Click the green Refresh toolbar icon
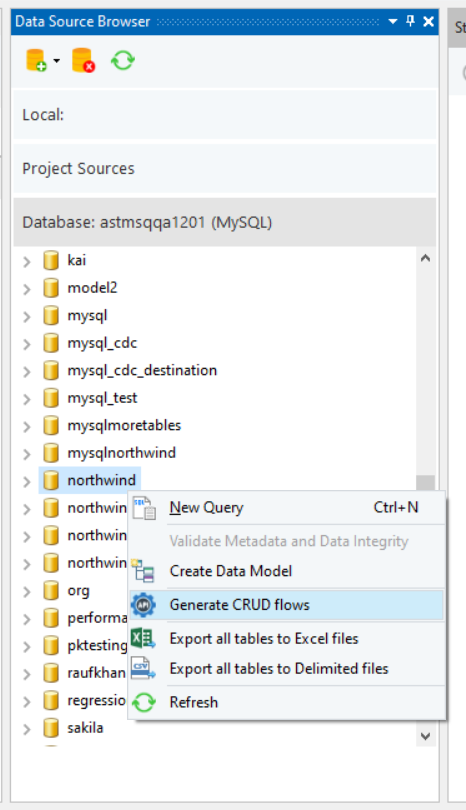The width and height of the screenshot is (466, 810). point(123,60)
